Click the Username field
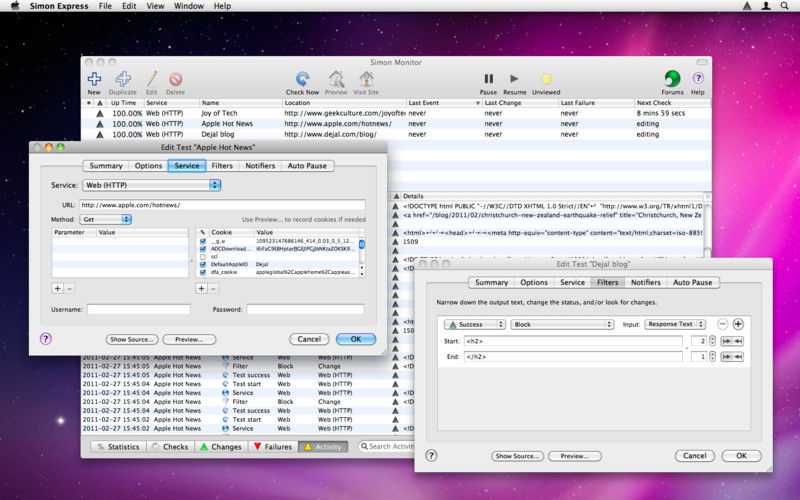 (138, 309)
